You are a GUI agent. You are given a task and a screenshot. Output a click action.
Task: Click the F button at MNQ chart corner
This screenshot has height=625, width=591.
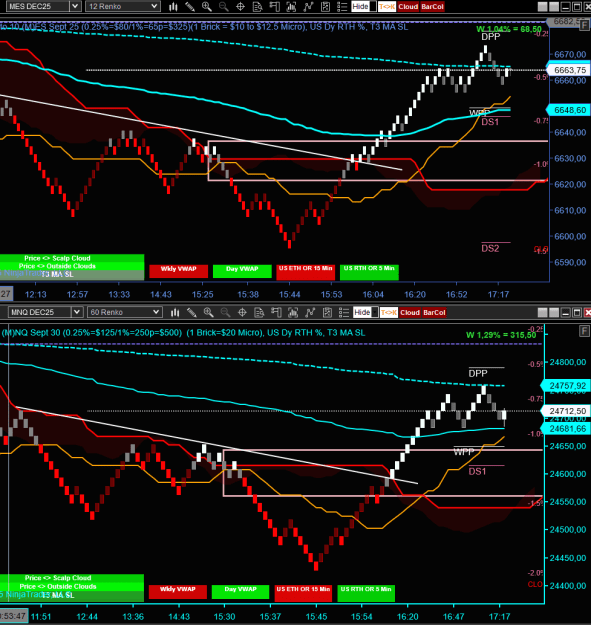[x=584, y=330]
